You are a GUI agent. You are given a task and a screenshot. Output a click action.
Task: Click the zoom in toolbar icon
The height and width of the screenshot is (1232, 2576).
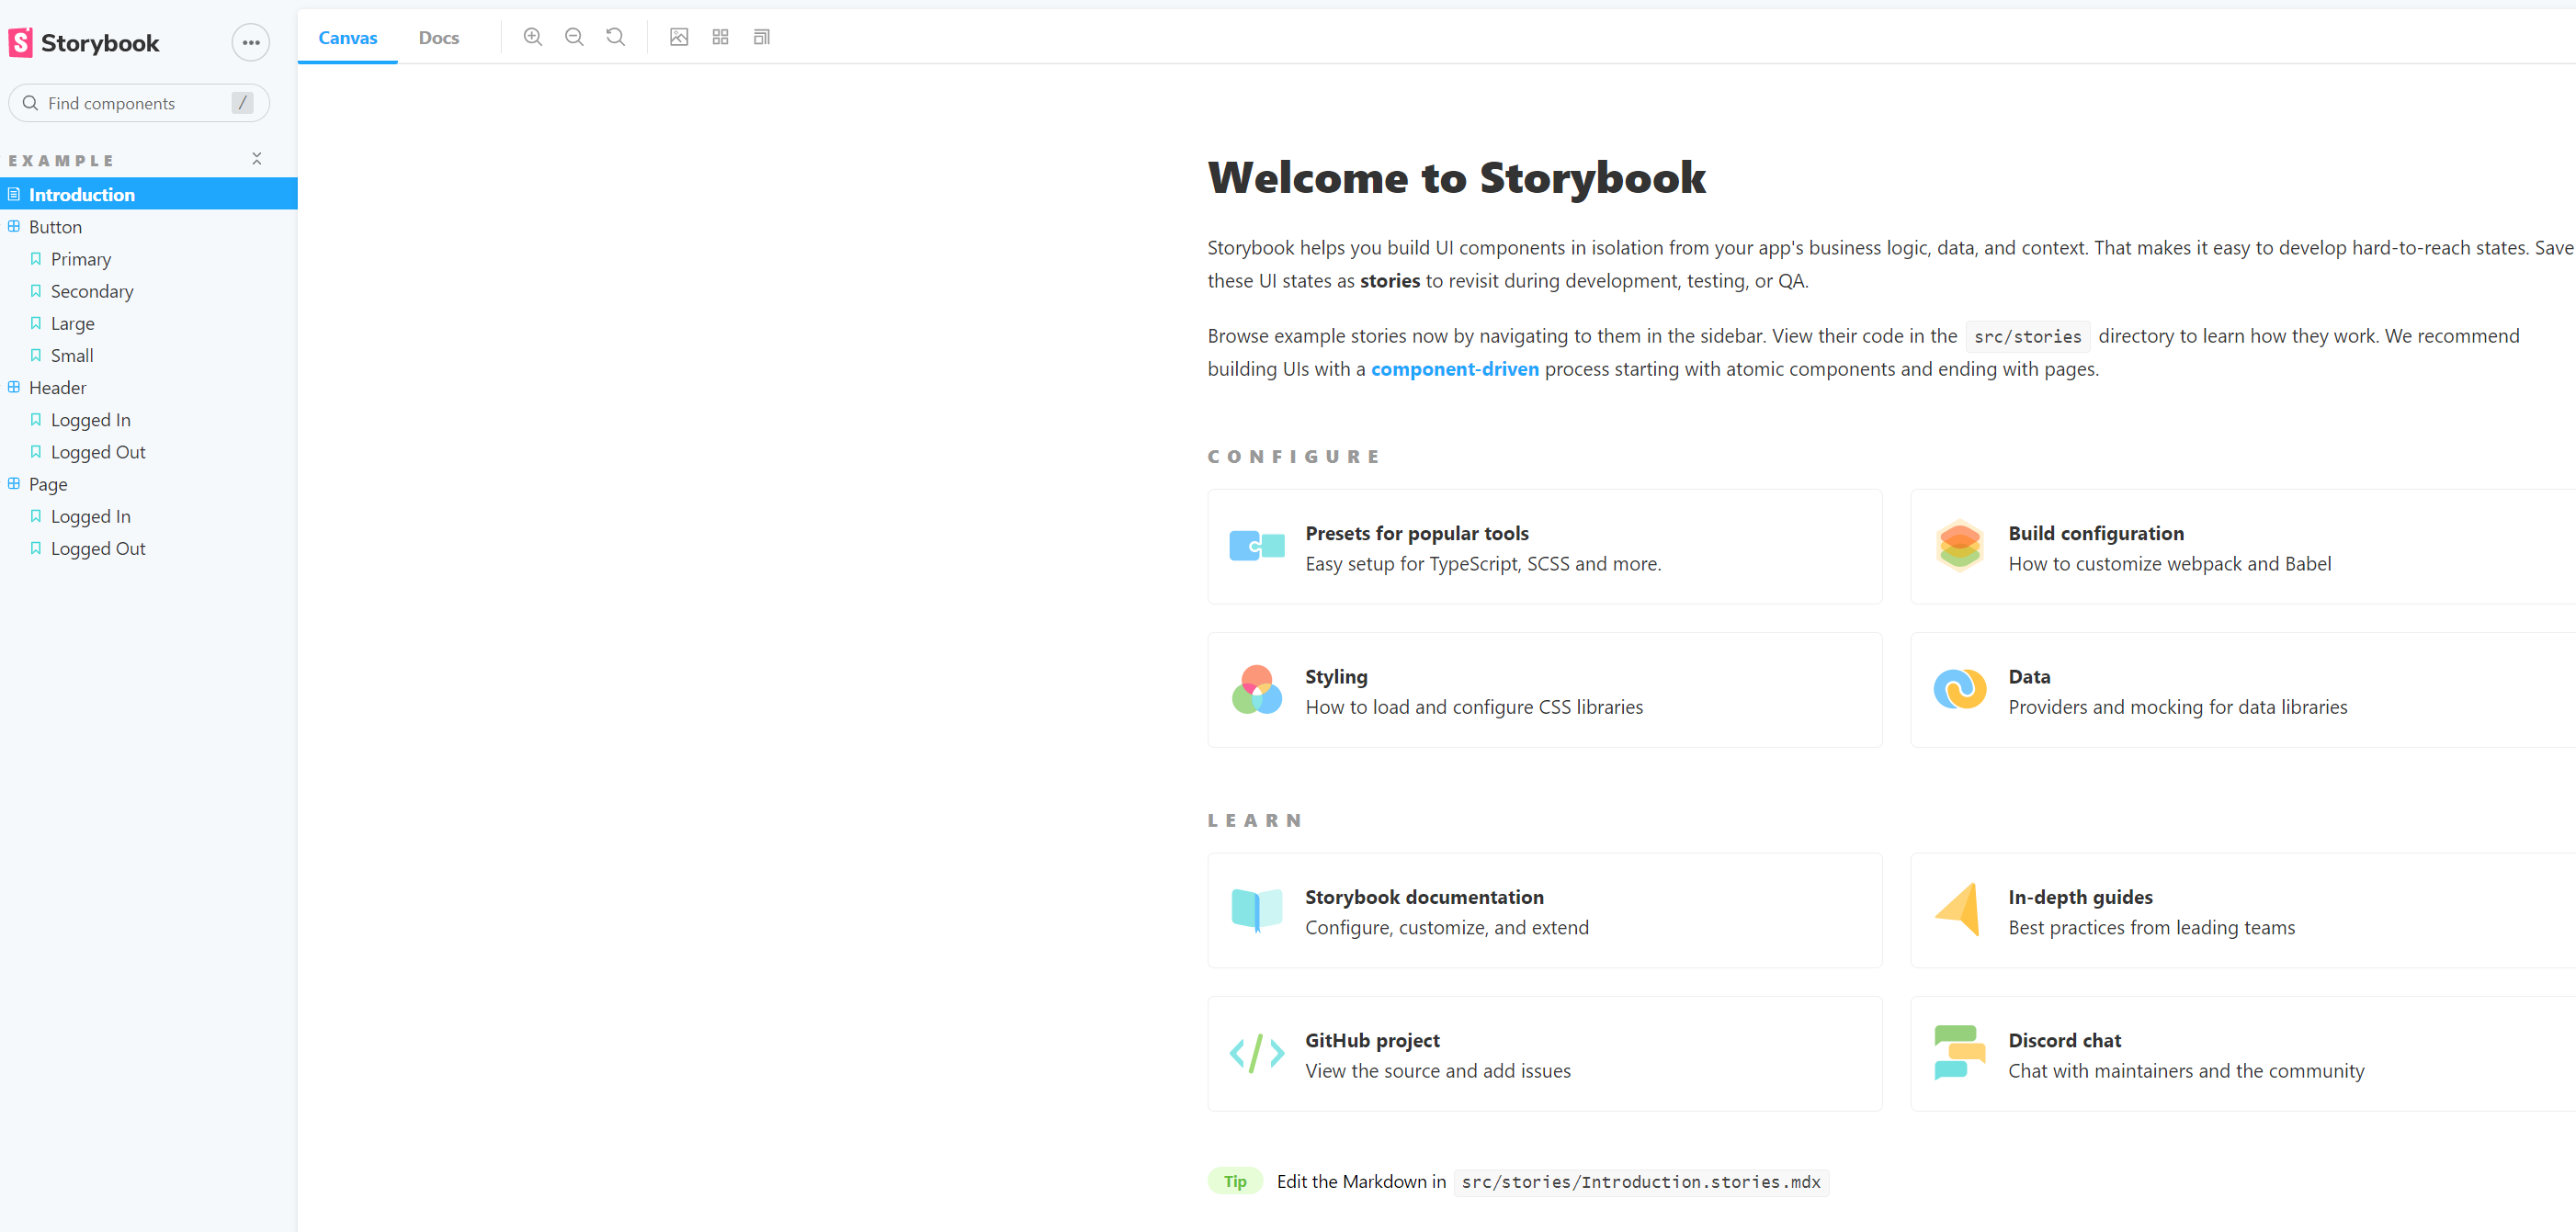[x=533, y=37]
